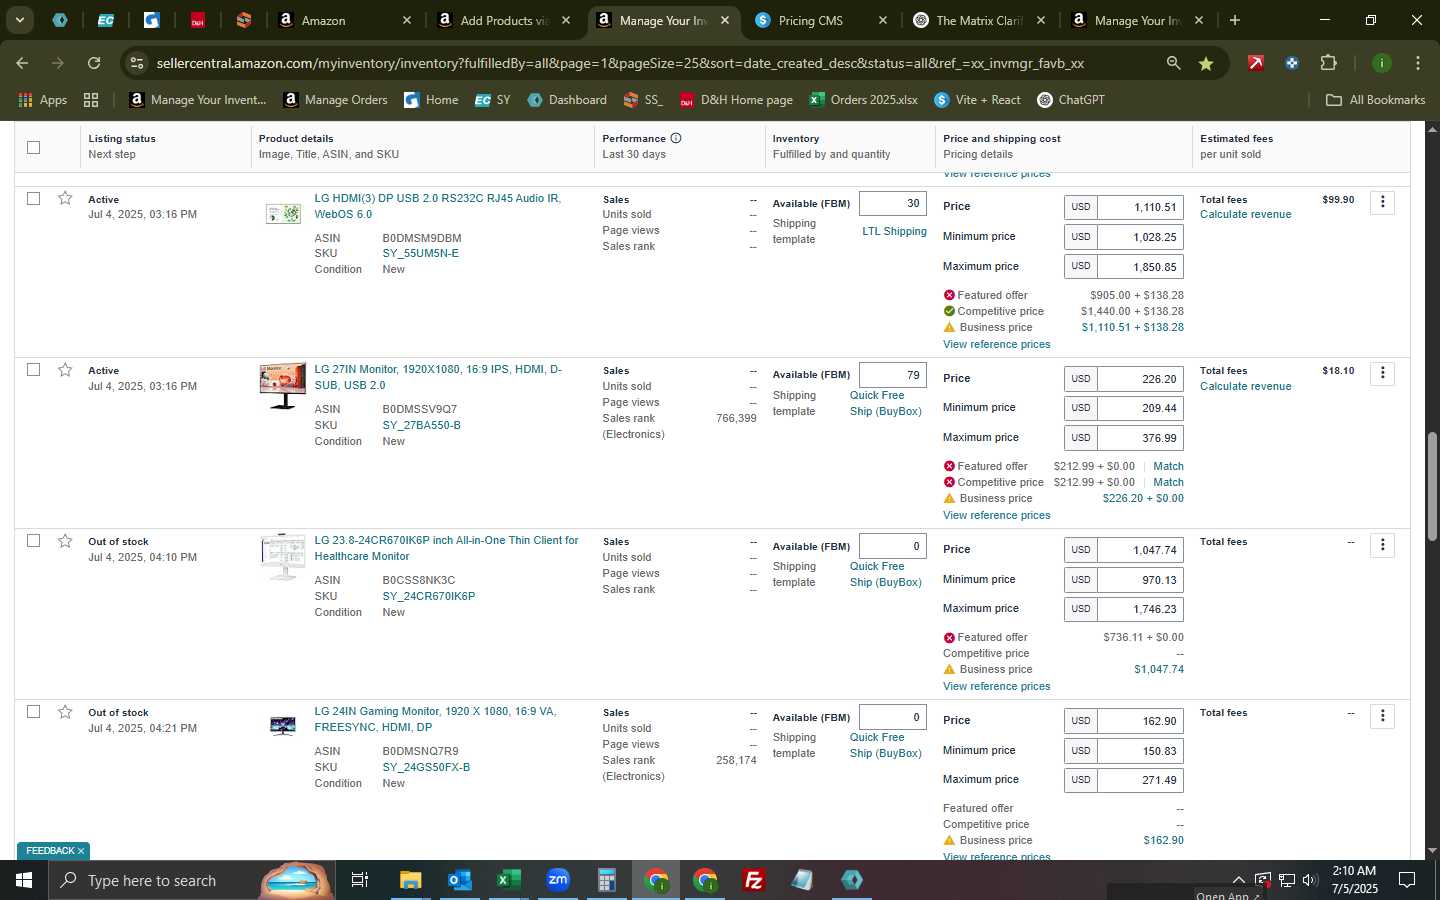Screen dimensions: 1440x900
Task: Open the Orders 2025.xlsx bookmark
Action: click(863, 100)
